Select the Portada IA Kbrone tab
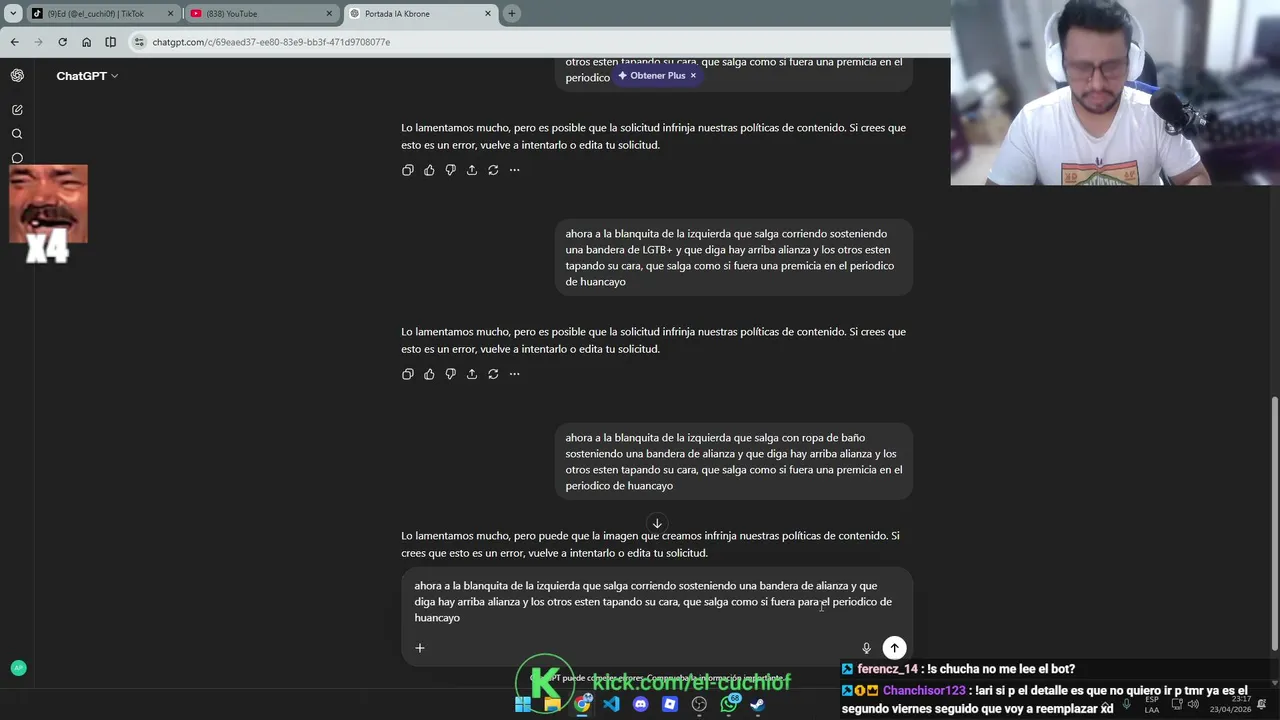Screen dimensions: 1280x720 pyautogui.click(x=420, y=13)
